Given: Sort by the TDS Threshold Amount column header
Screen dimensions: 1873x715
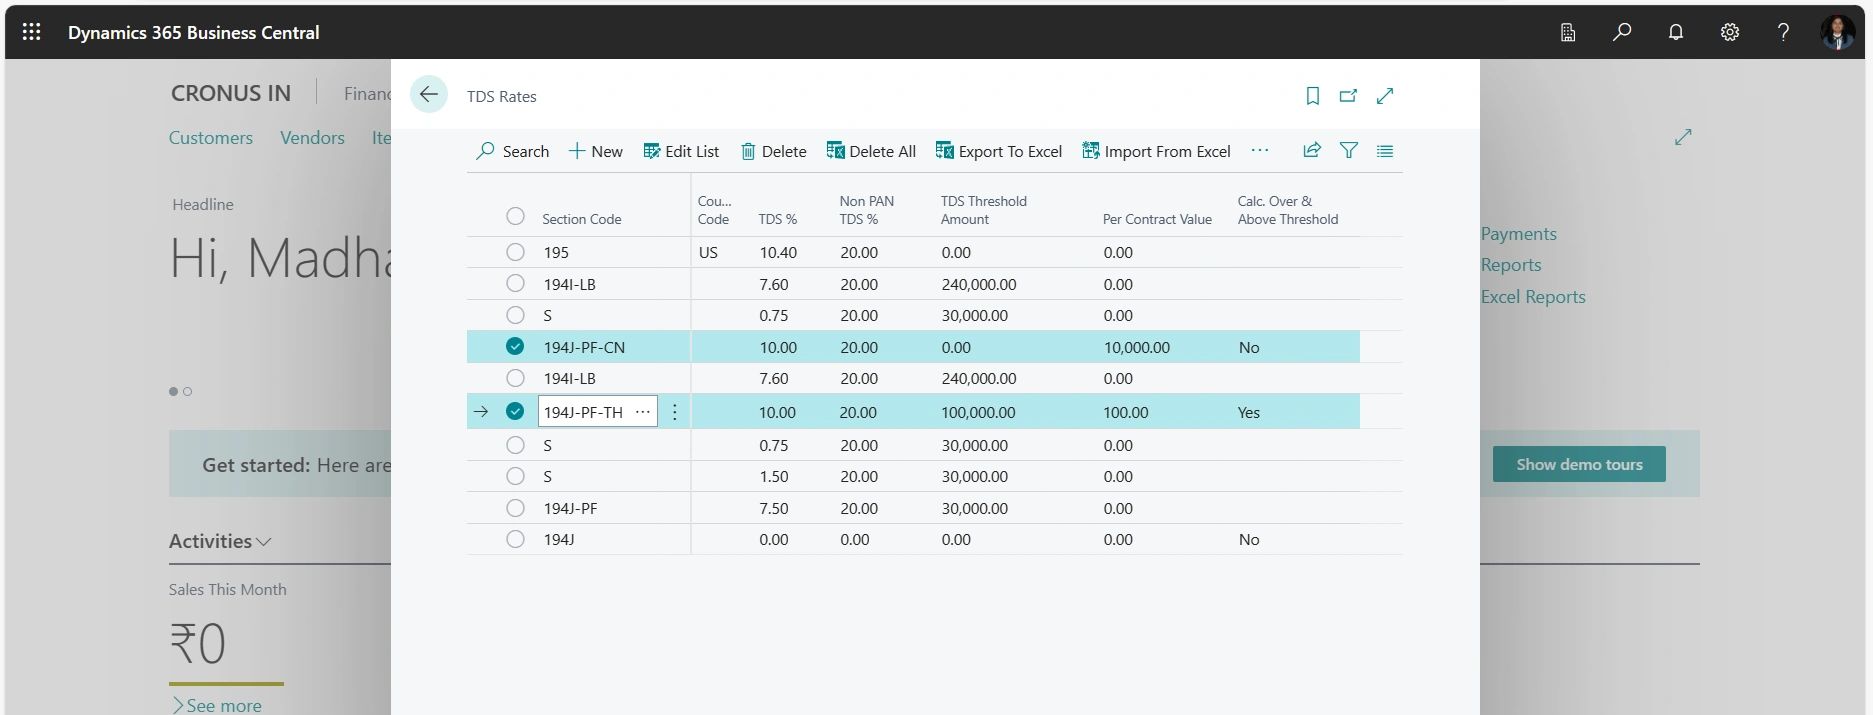Looking at the screenshot, I should point(983,210).
